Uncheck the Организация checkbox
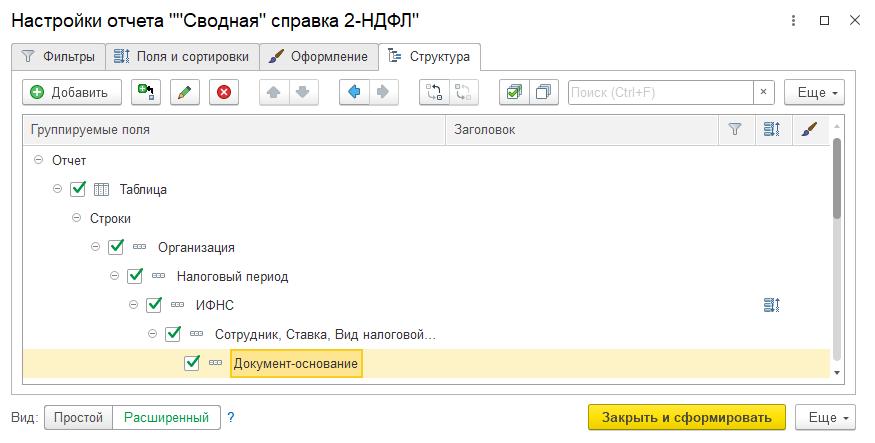The width and height of the screenshot is (875, 443). pyautogui.click(x=116, y=247)
